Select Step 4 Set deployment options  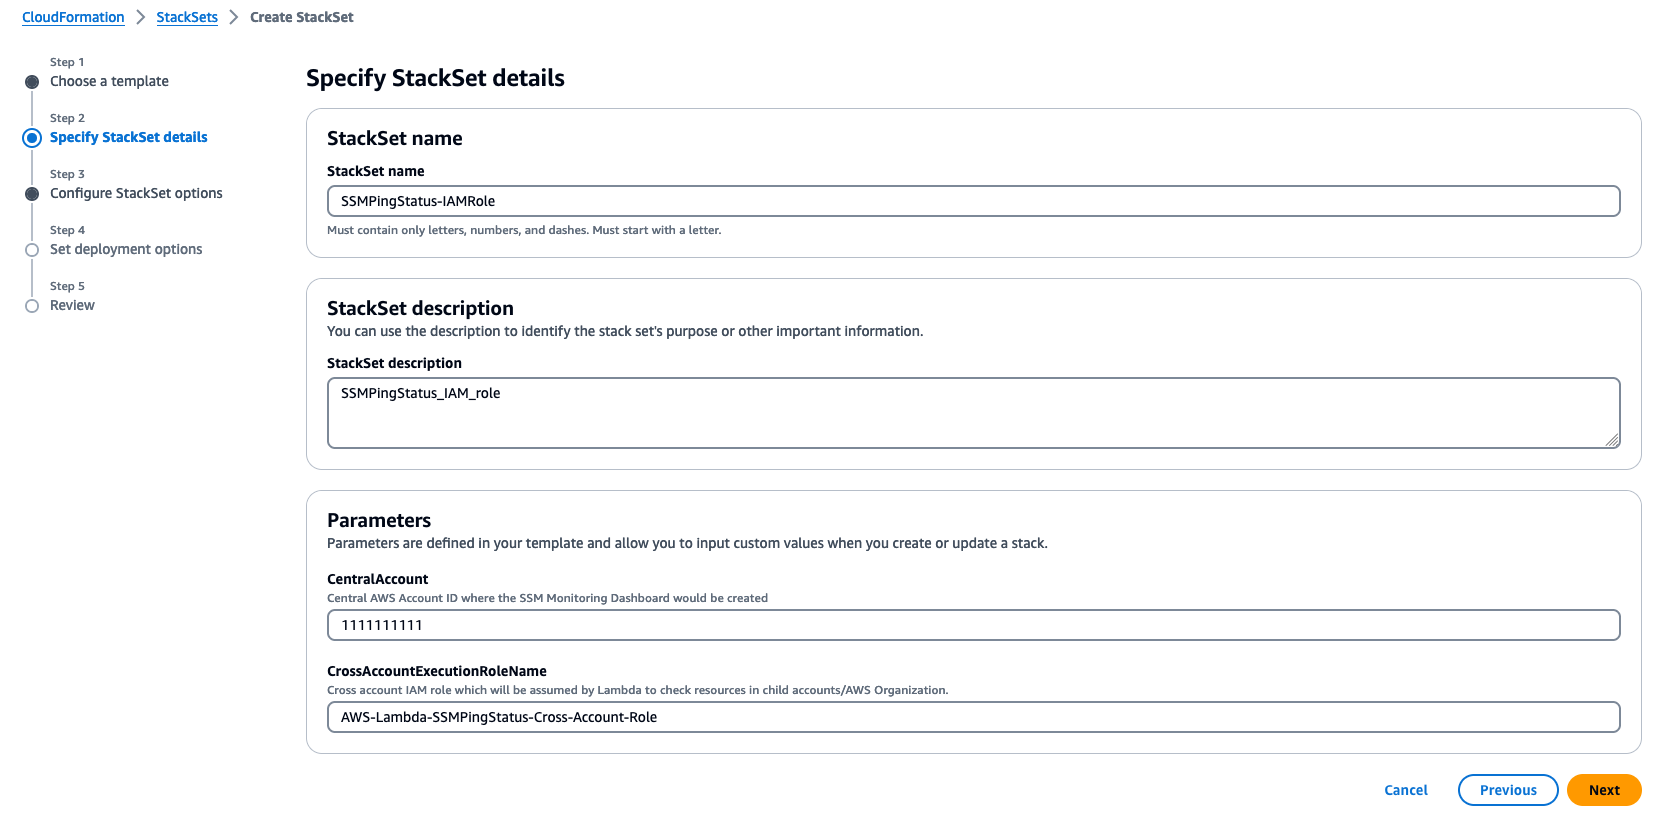point(126,249)
